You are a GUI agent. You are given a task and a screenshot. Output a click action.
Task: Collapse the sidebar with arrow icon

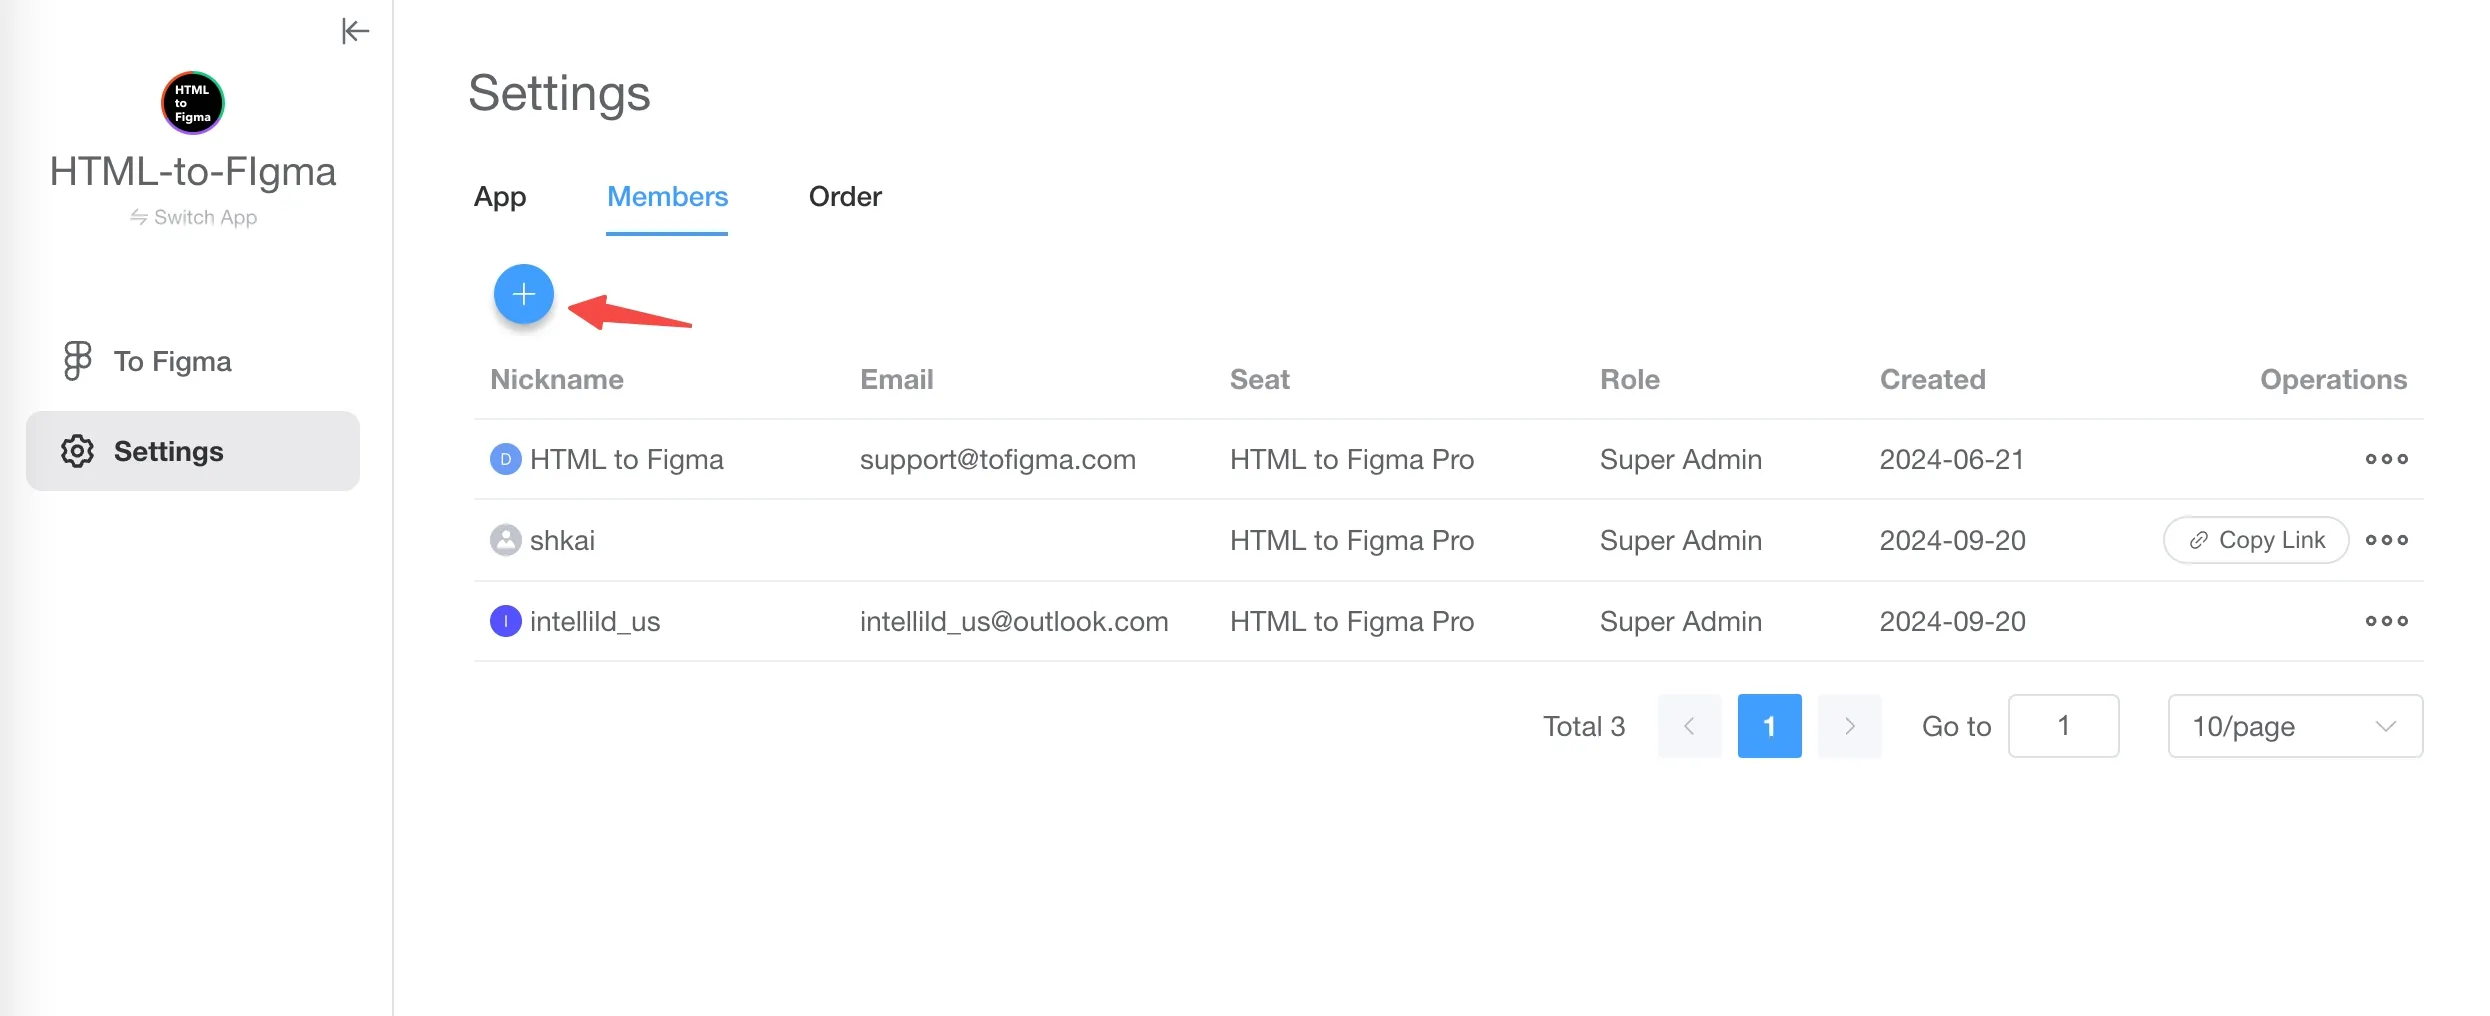[x=355, y=31]
